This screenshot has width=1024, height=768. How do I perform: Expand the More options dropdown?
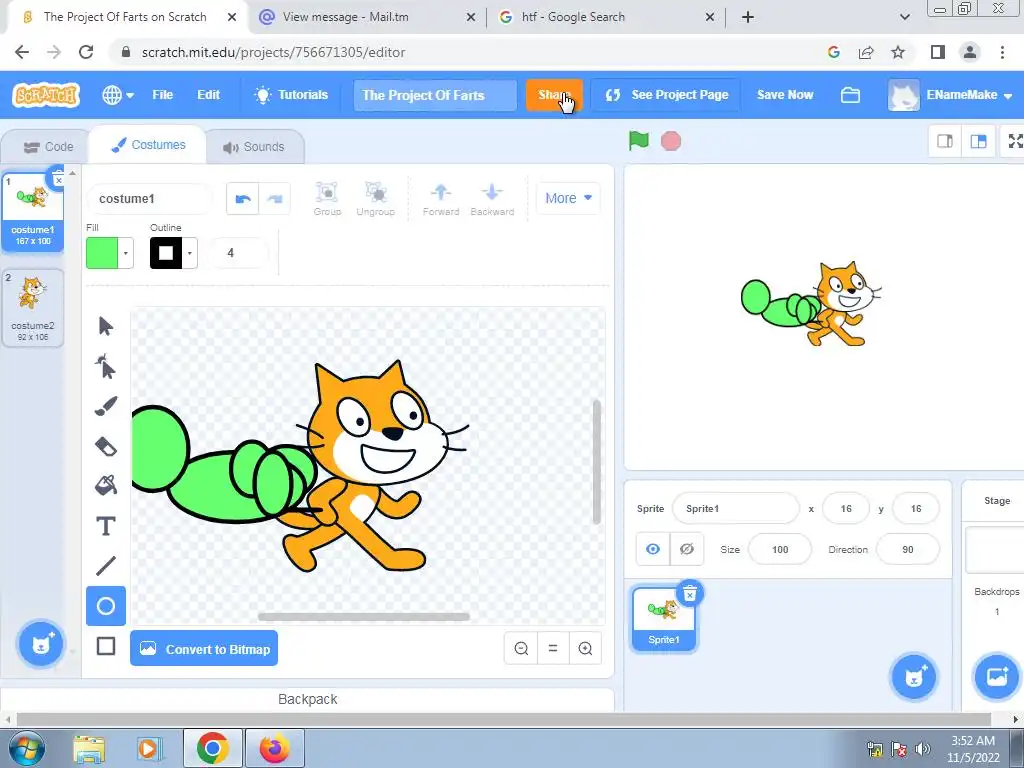point(568,198)
